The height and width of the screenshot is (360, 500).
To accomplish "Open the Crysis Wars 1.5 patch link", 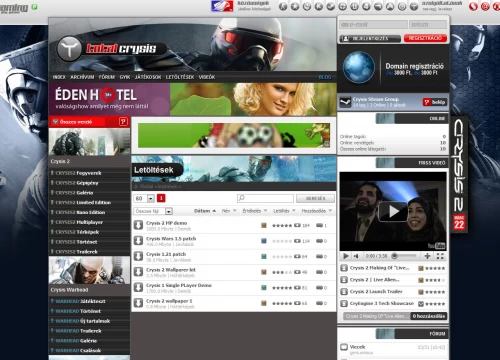I will pyautogui.click(x=171, y=239).
